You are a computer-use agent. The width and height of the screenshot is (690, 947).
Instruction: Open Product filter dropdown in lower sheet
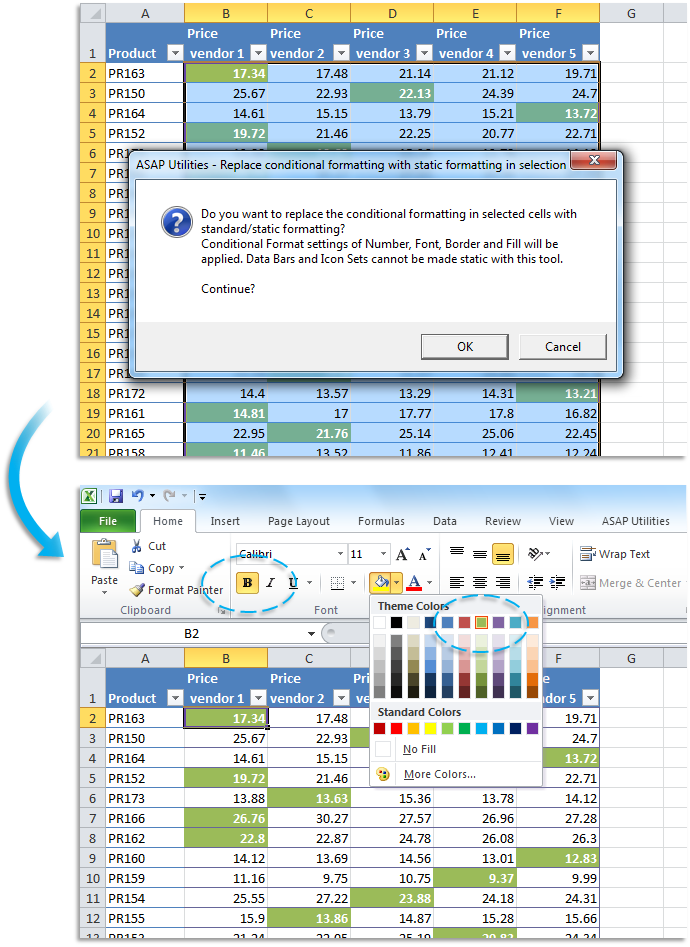pos(175,698)
